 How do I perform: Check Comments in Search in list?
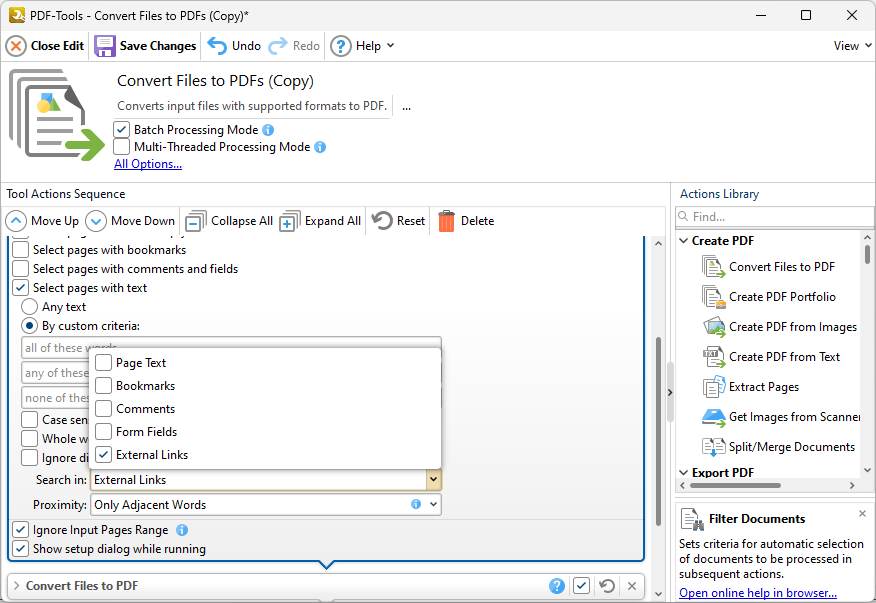coord(103,409)
